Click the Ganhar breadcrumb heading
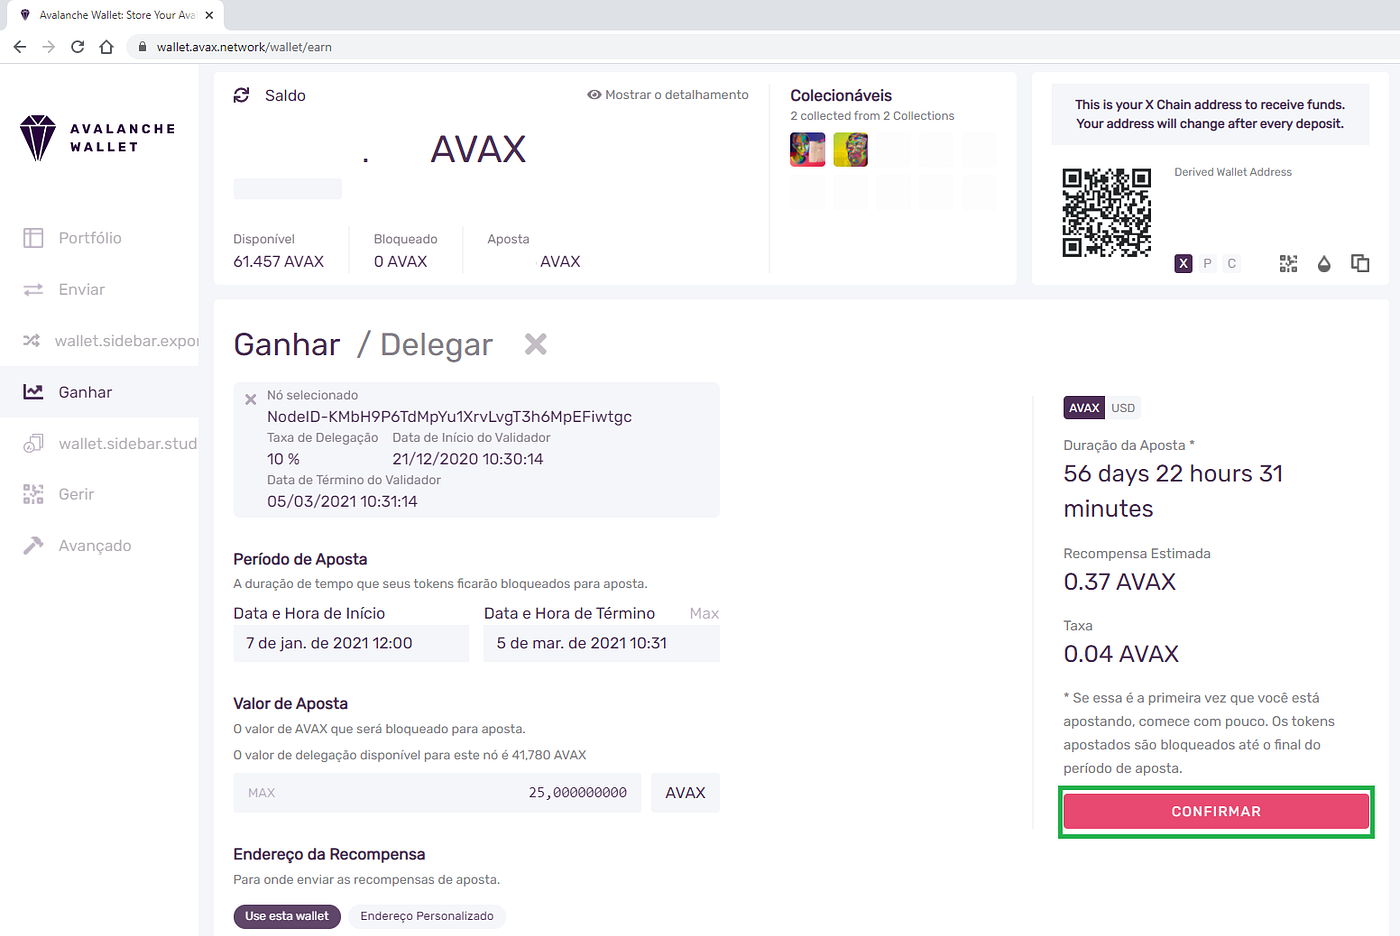The height and width of the screenshot is (936, 1400). (287, 345)
